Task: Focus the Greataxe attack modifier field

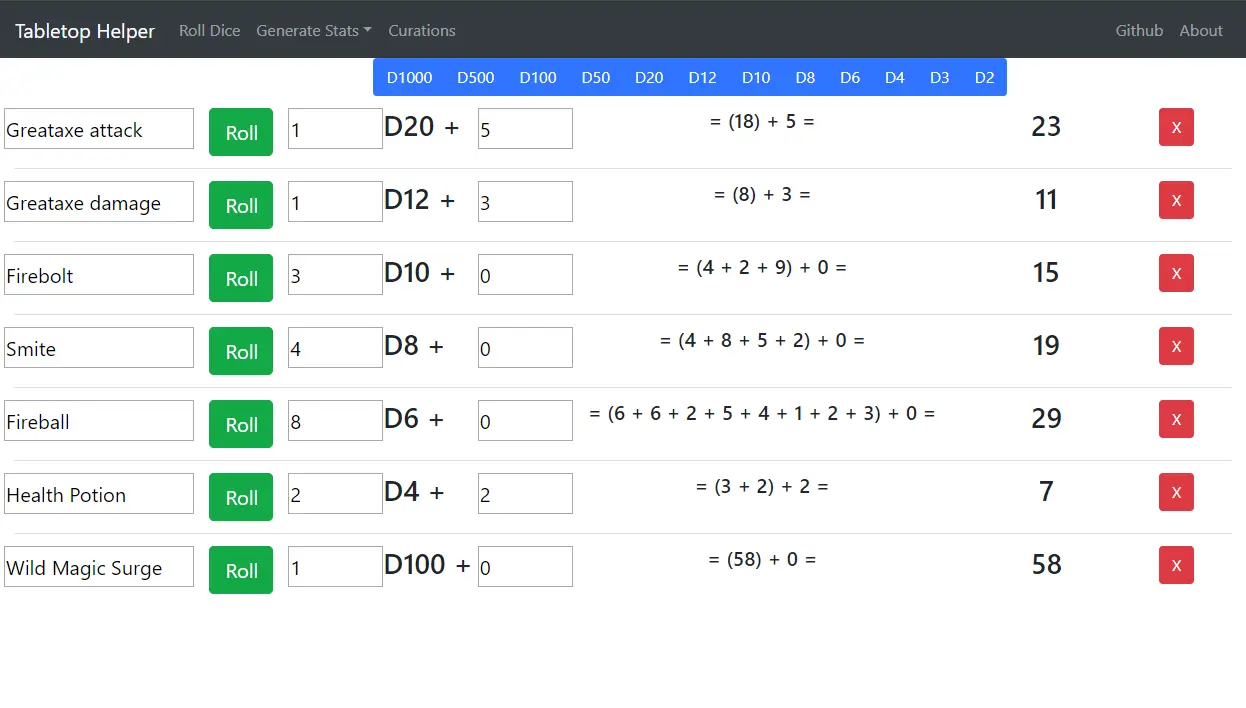Action: [x=525, y=129]
